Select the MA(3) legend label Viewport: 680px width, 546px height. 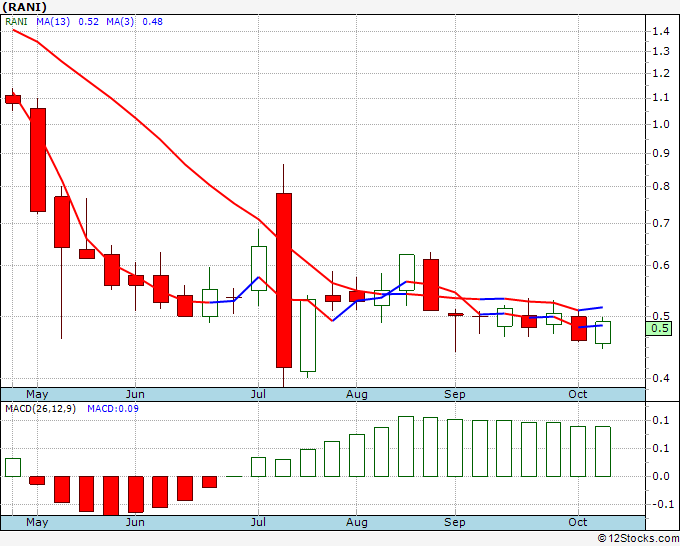(x=120, y=22)
